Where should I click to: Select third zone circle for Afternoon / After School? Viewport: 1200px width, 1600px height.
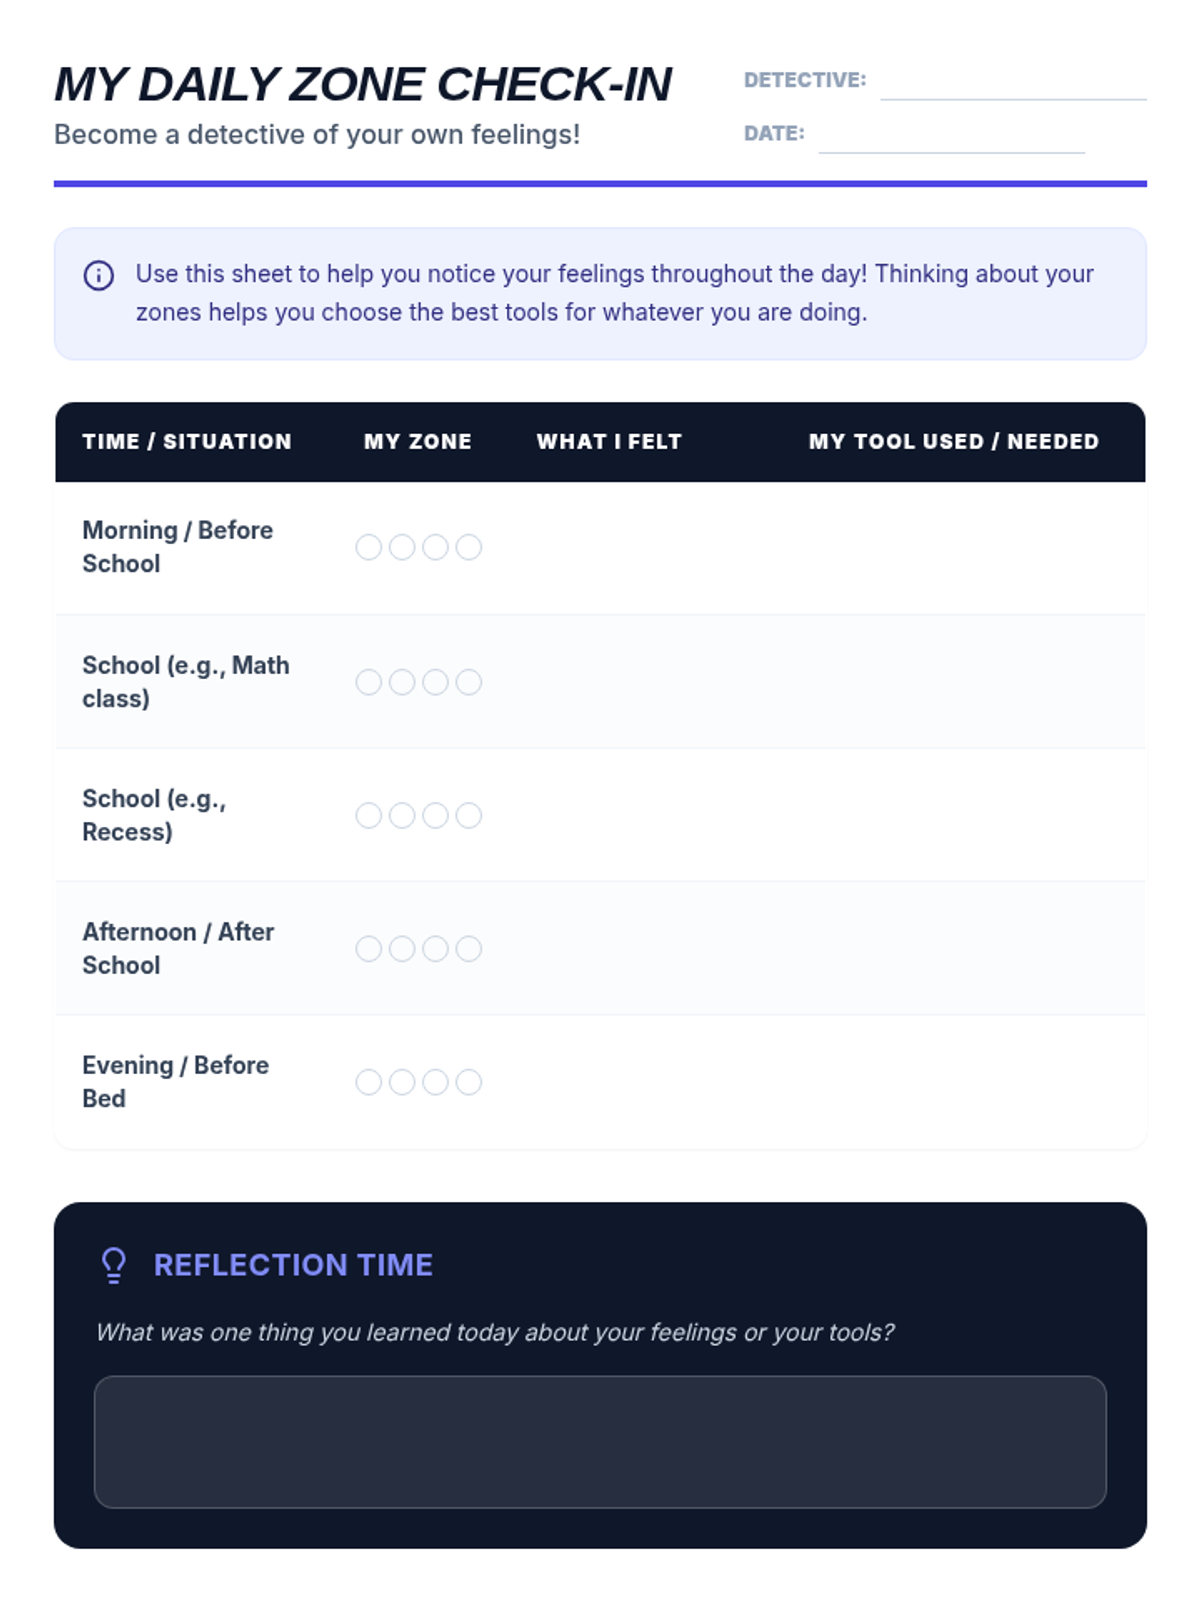coord(435,948)
